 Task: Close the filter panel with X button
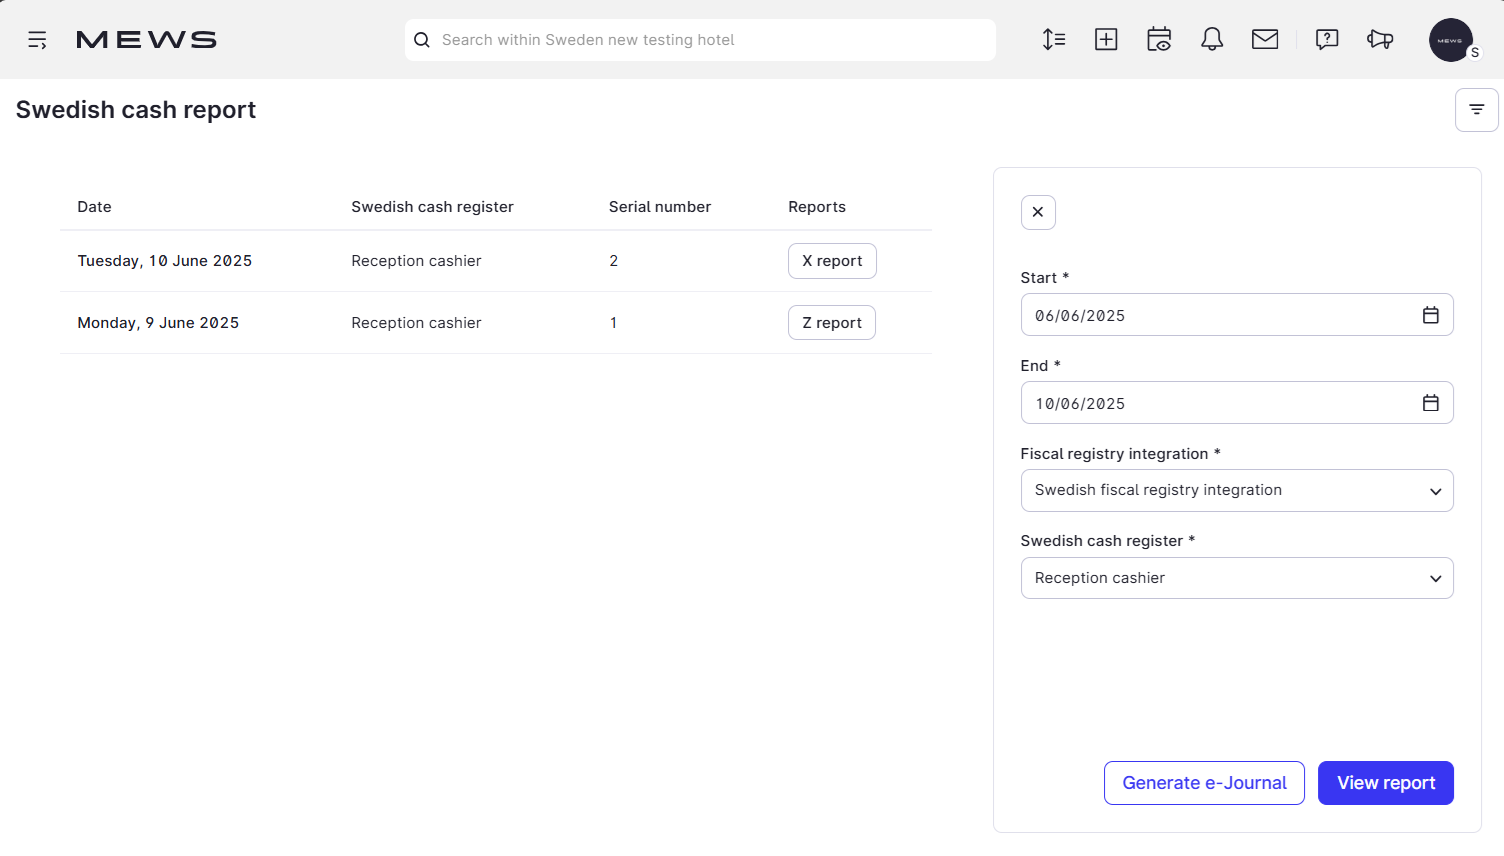point(1038,212)
